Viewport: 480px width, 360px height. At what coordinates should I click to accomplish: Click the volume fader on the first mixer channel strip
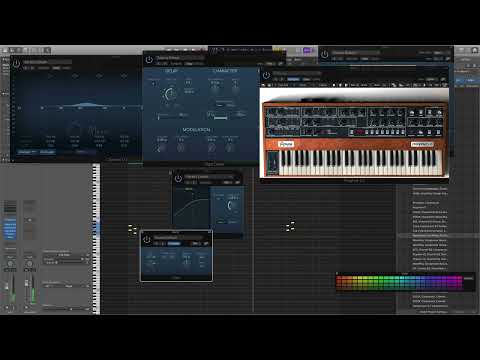(x=7, y=287)
